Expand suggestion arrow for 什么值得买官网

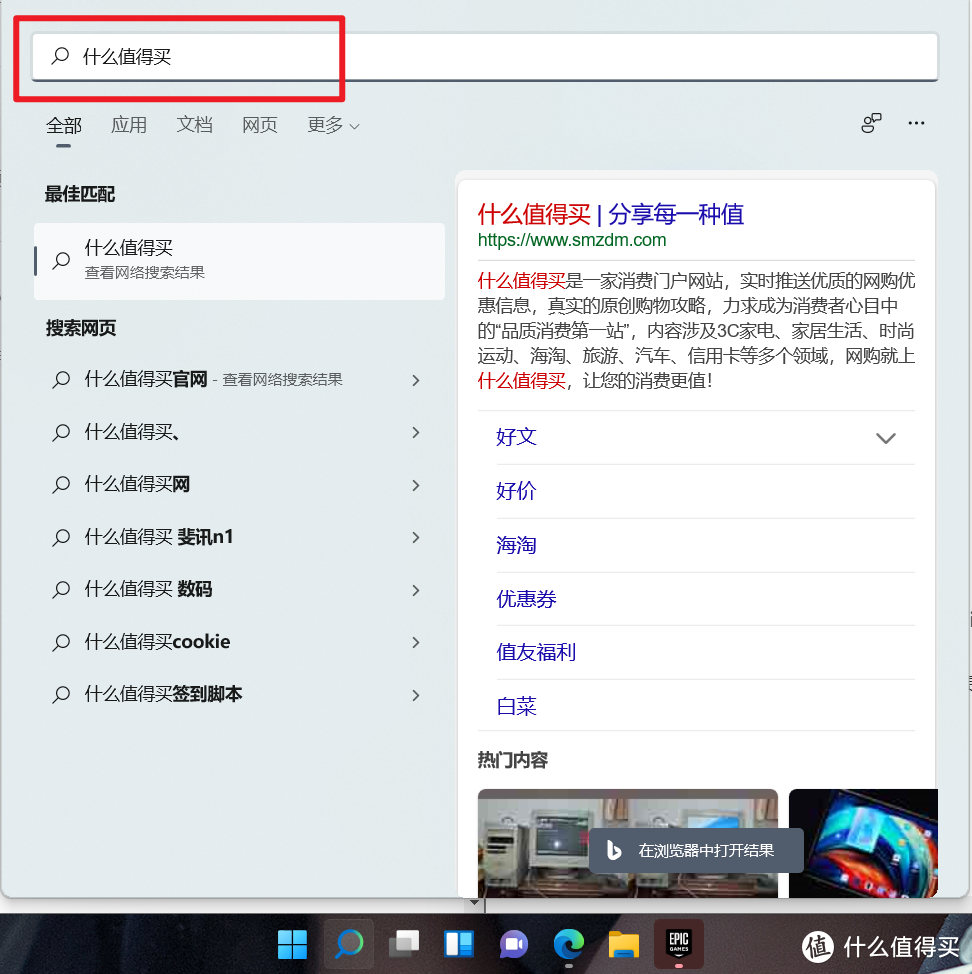point(416,380)
